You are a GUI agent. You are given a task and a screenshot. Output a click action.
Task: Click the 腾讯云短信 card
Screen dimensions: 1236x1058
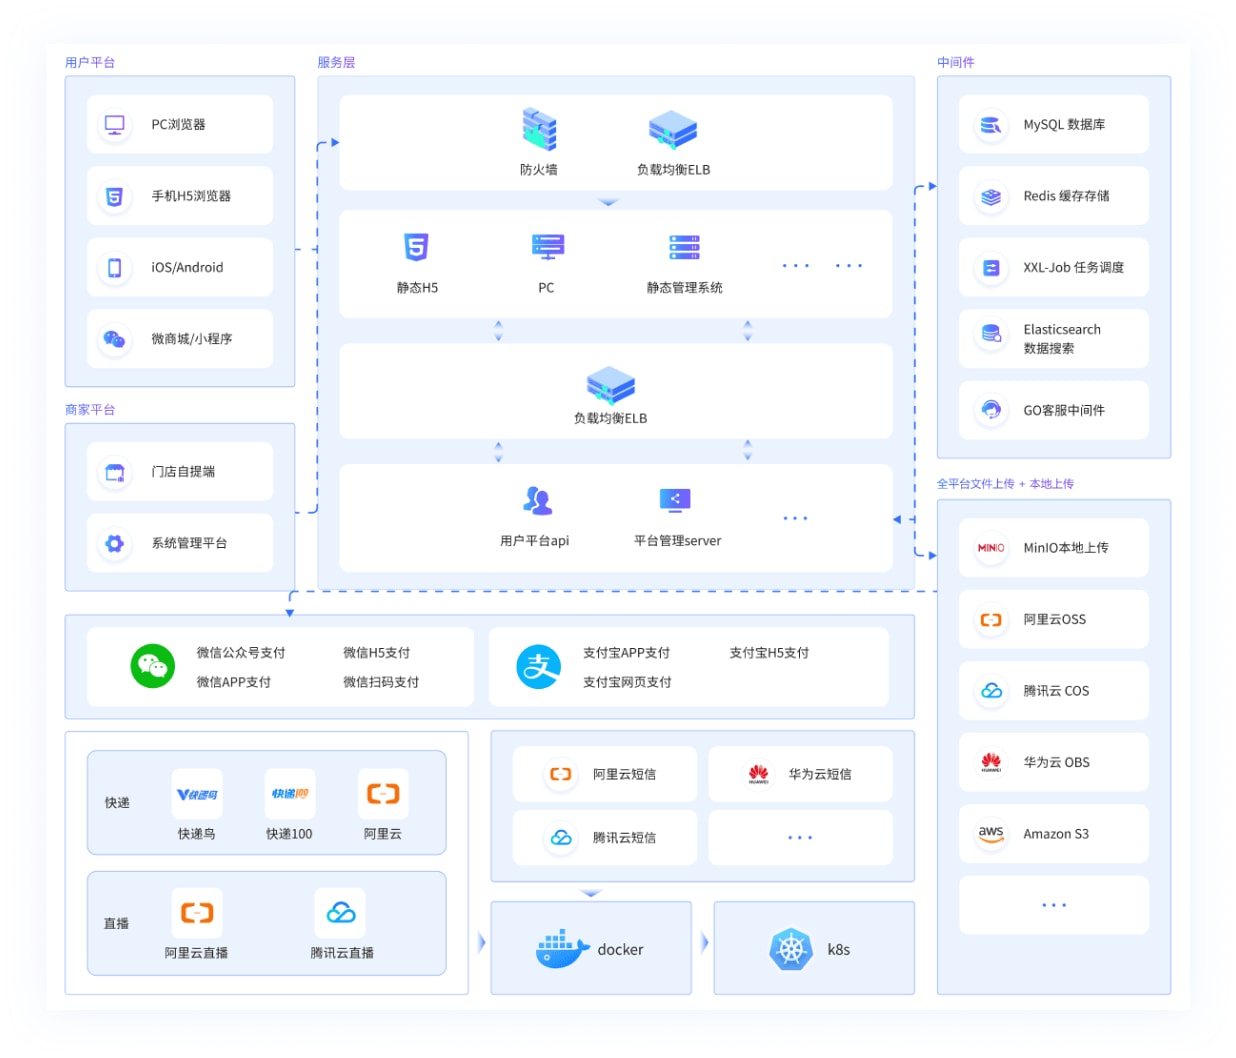pos(605,838)
